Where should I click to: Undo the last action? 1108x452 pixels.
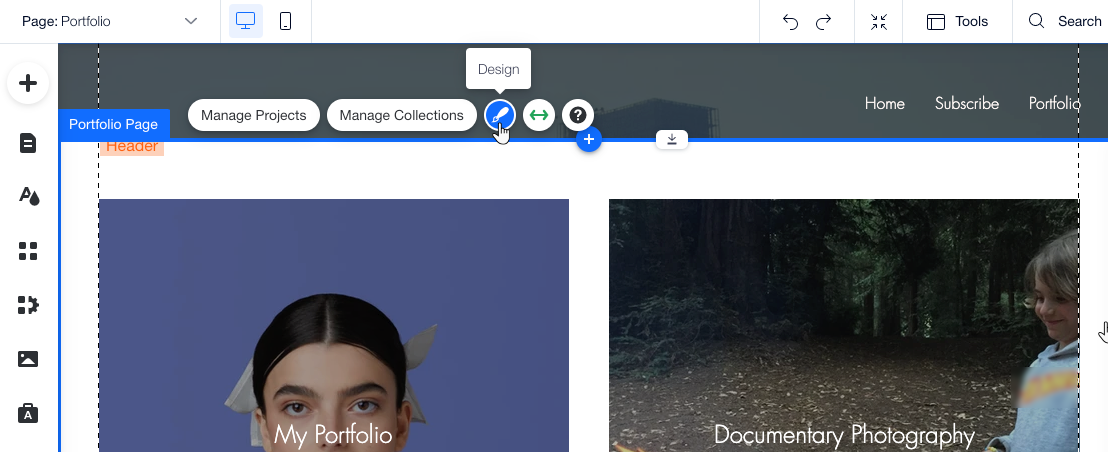790,22
